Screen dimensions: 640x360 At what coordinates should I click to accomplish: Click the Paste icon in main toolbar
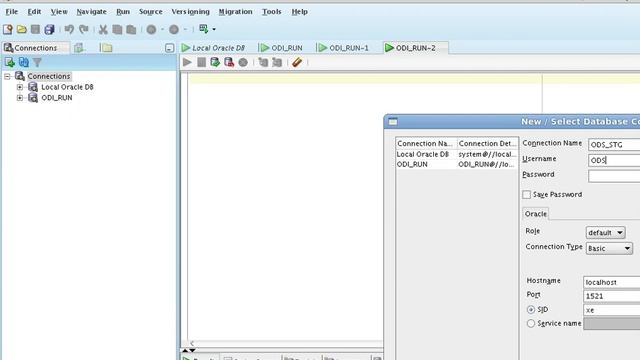click(131, 29)
